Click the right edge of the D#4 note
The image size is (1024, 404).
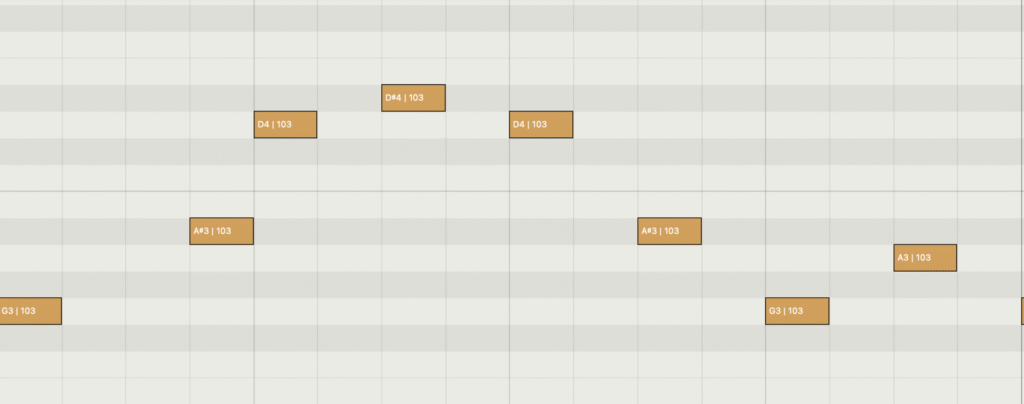pos(444,98)
